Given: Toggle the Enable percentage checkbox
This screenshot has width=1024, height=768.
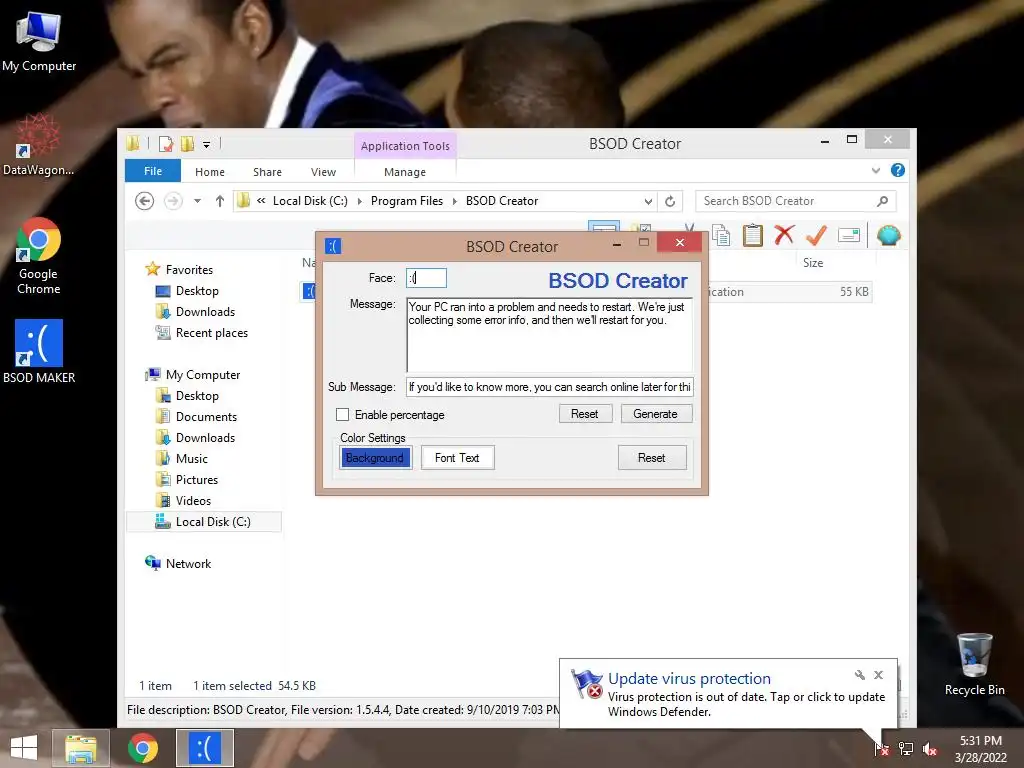Looking at the screenshot, I should [x=342, y=415].
